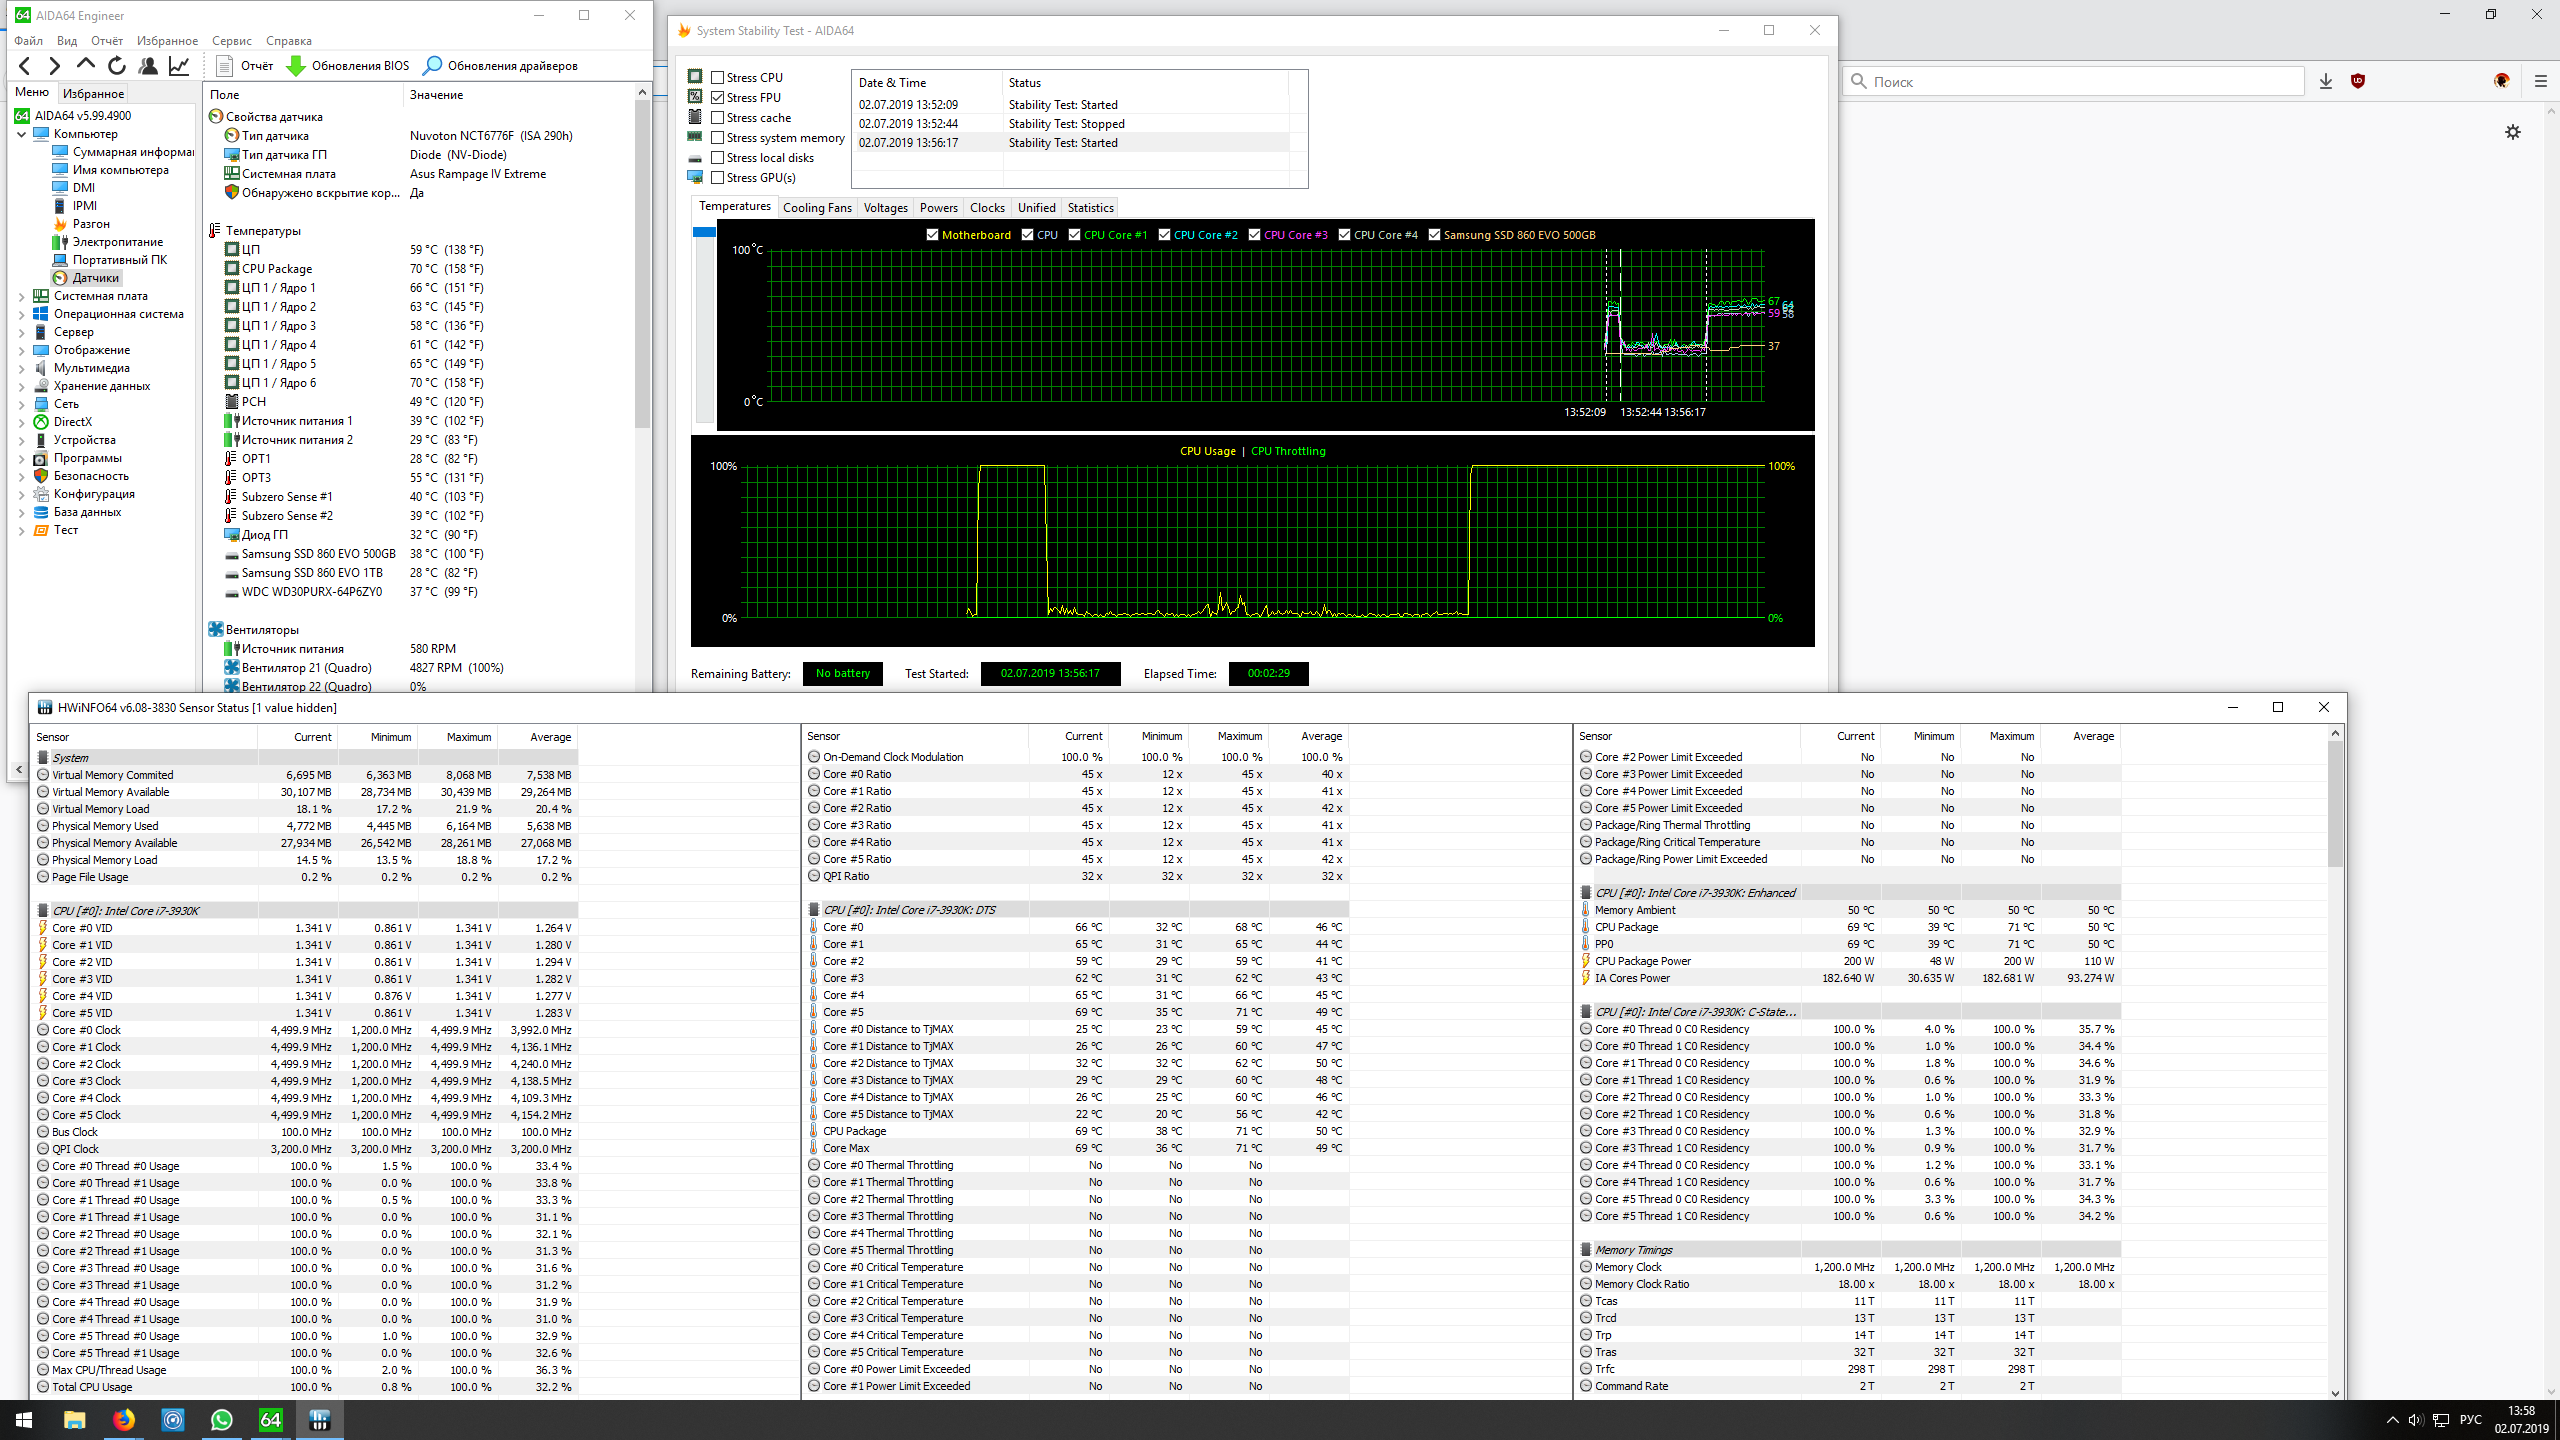
Task: Expand the Хранение данных tree node
Action: [22, 387]
